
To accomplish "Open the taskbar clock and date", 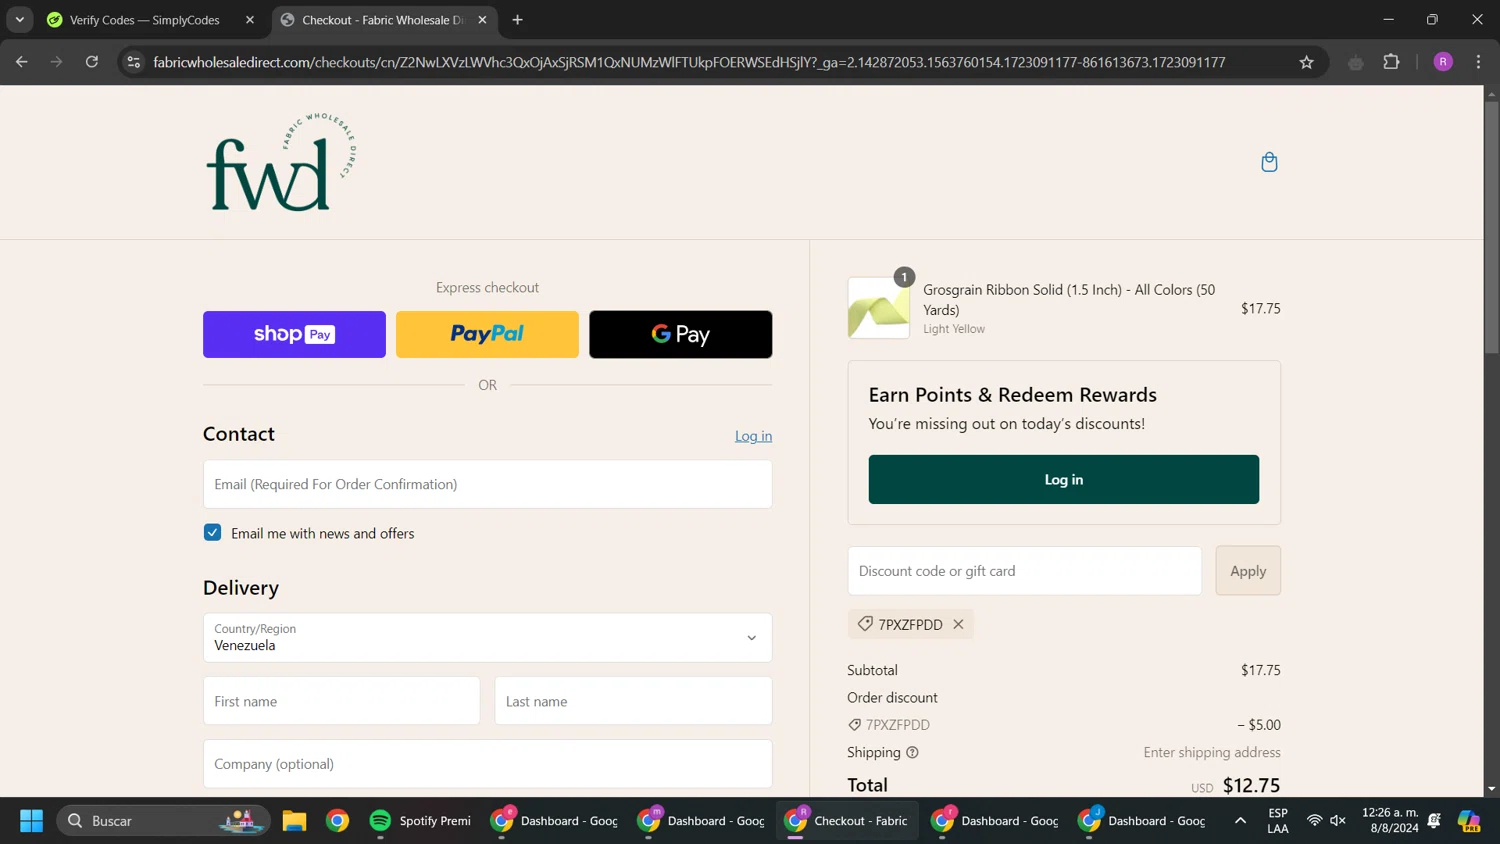I will pos(1390,821).
